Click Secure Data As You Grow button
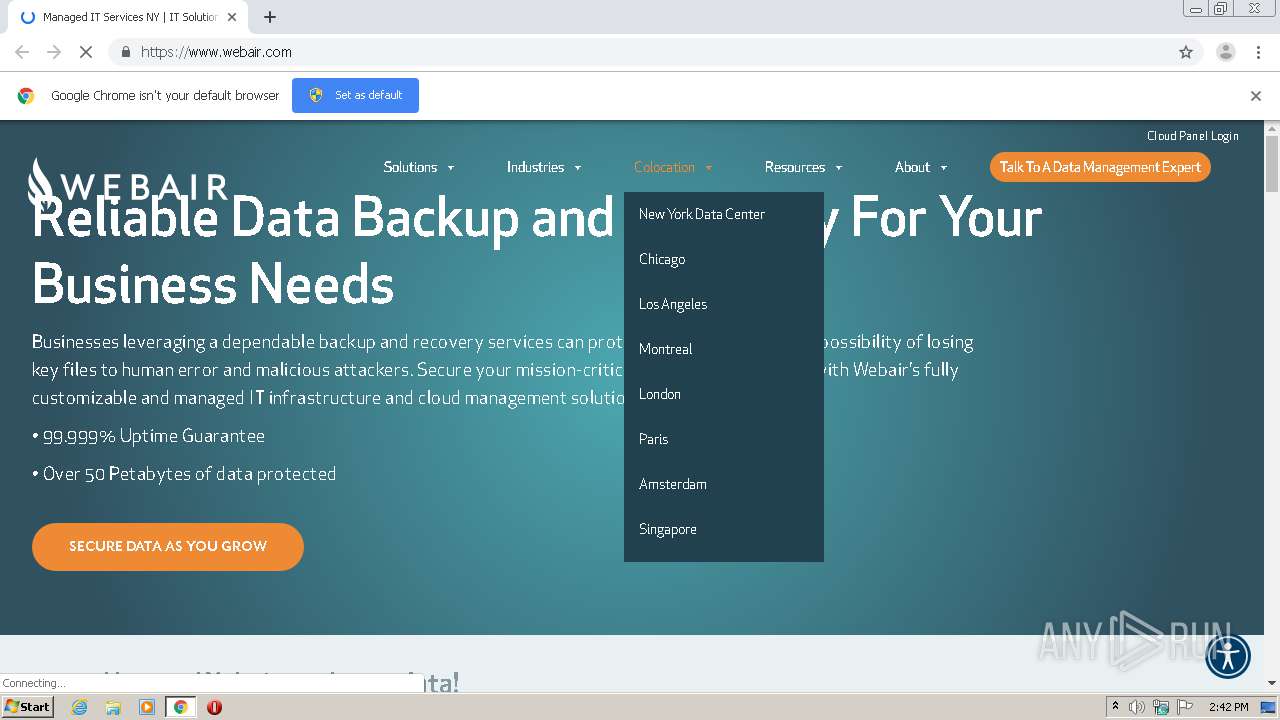 click(x=168, y=547)
